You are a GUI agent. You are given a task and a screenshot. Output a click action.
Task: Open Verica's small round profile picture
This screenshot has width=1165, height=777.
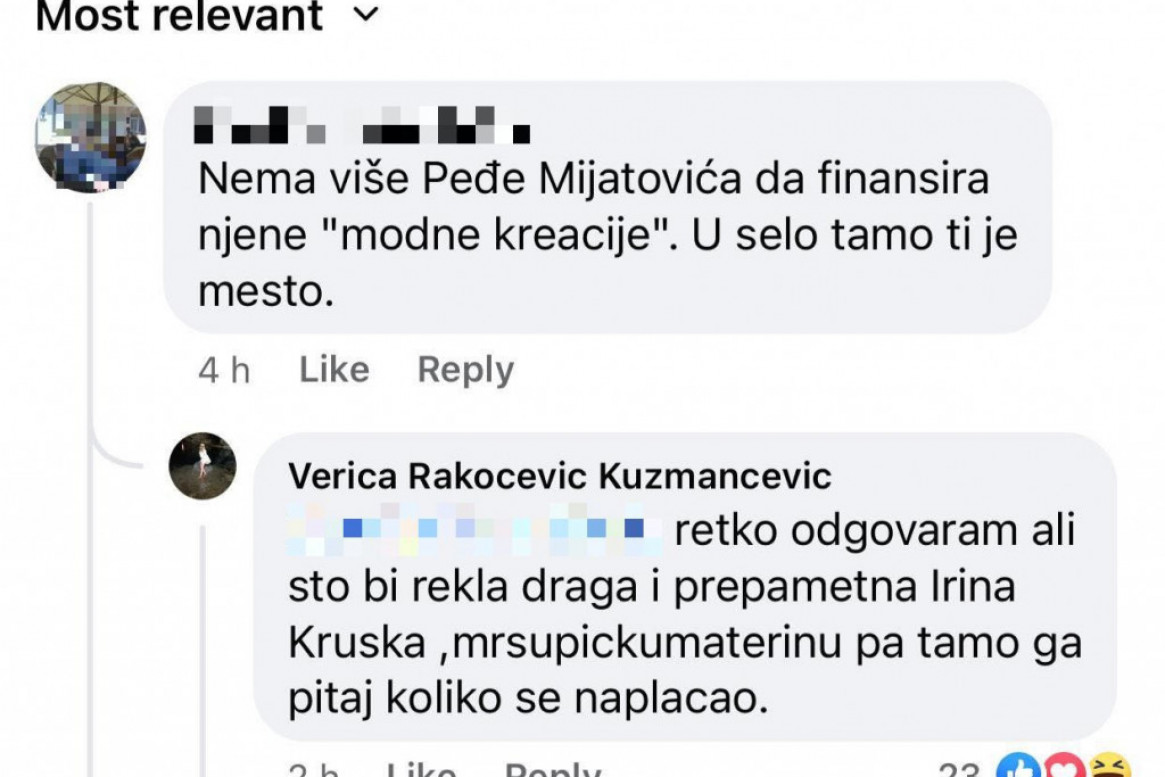point(203,466)
